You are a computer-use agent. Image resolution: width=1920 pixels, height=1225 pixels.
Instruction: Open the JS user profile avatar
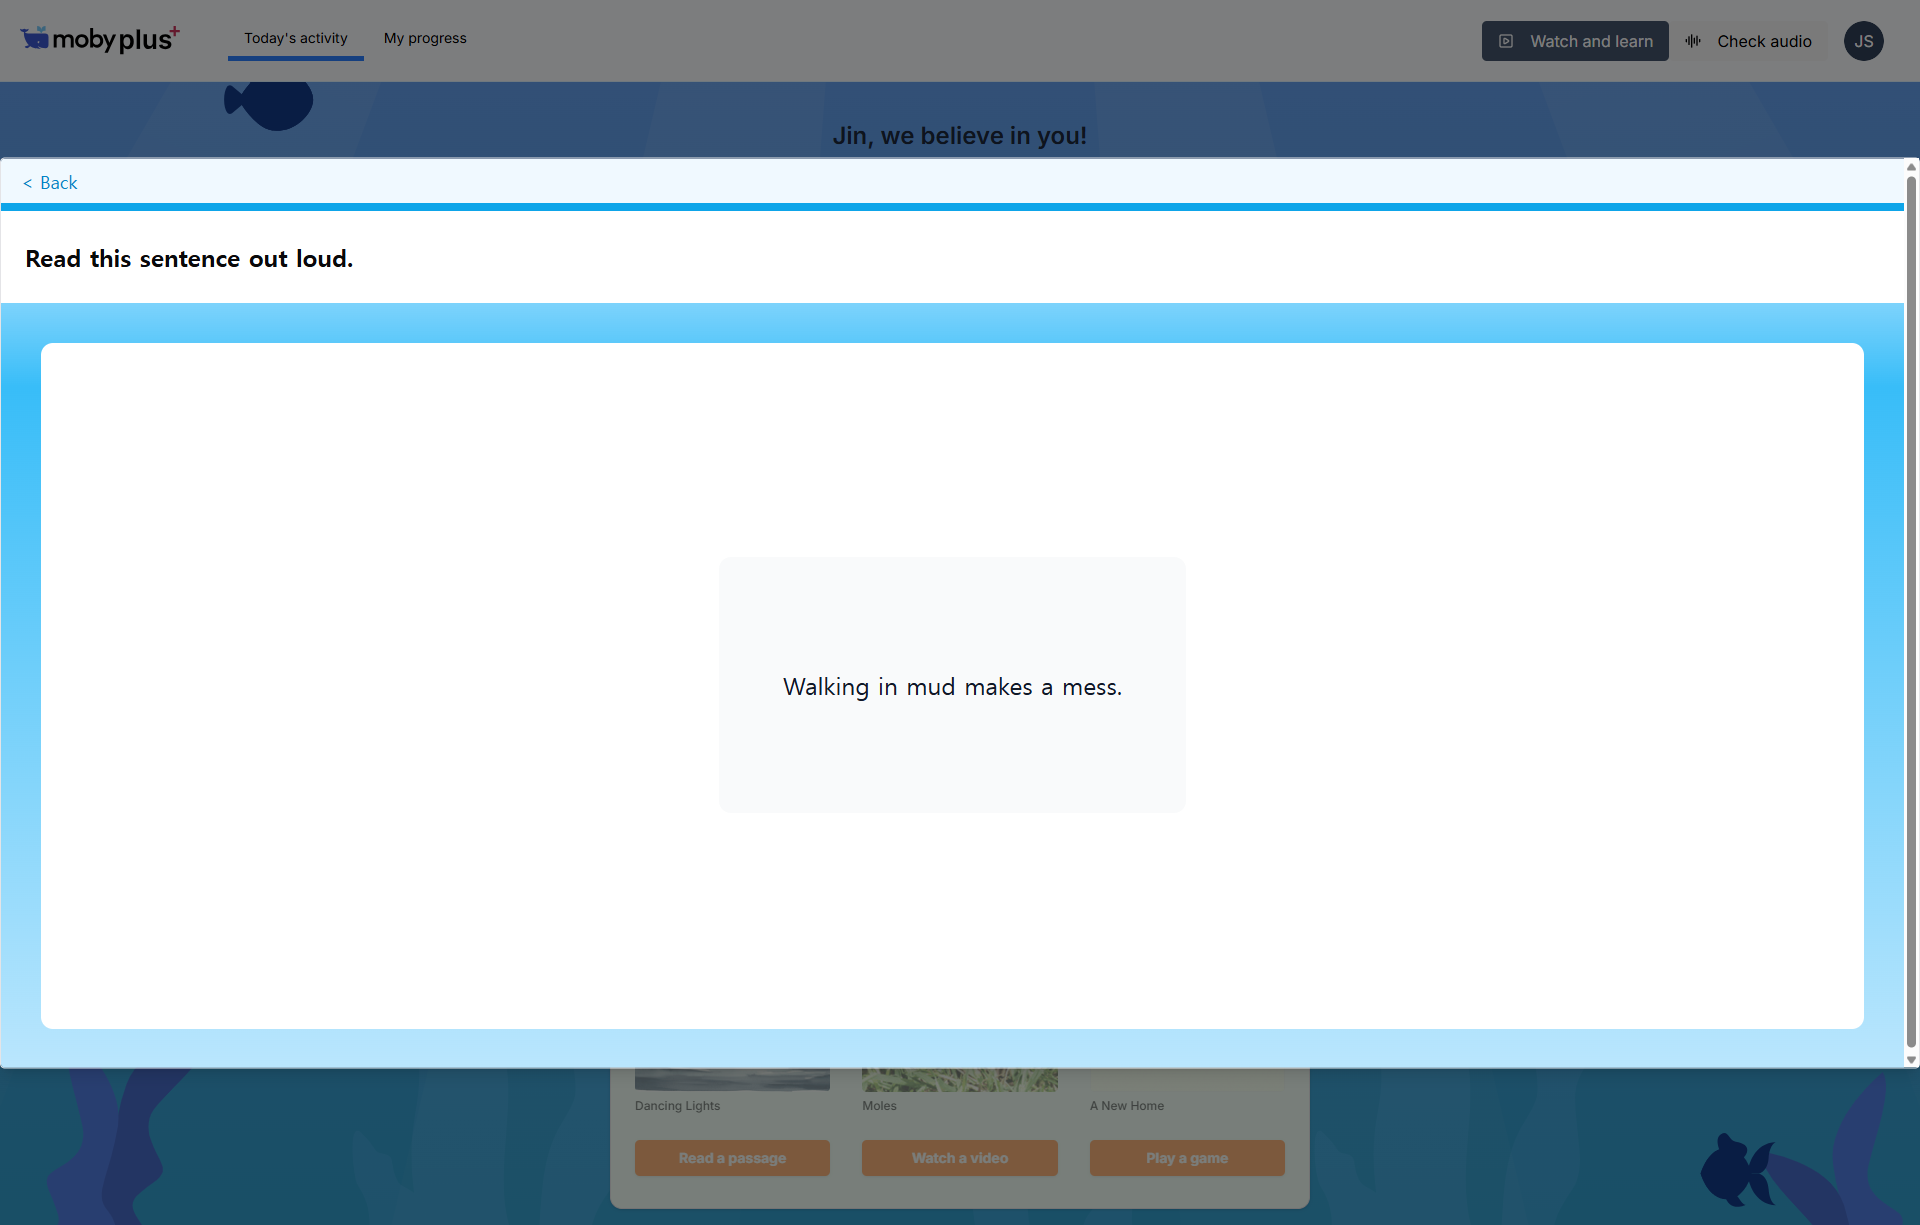1864,41
